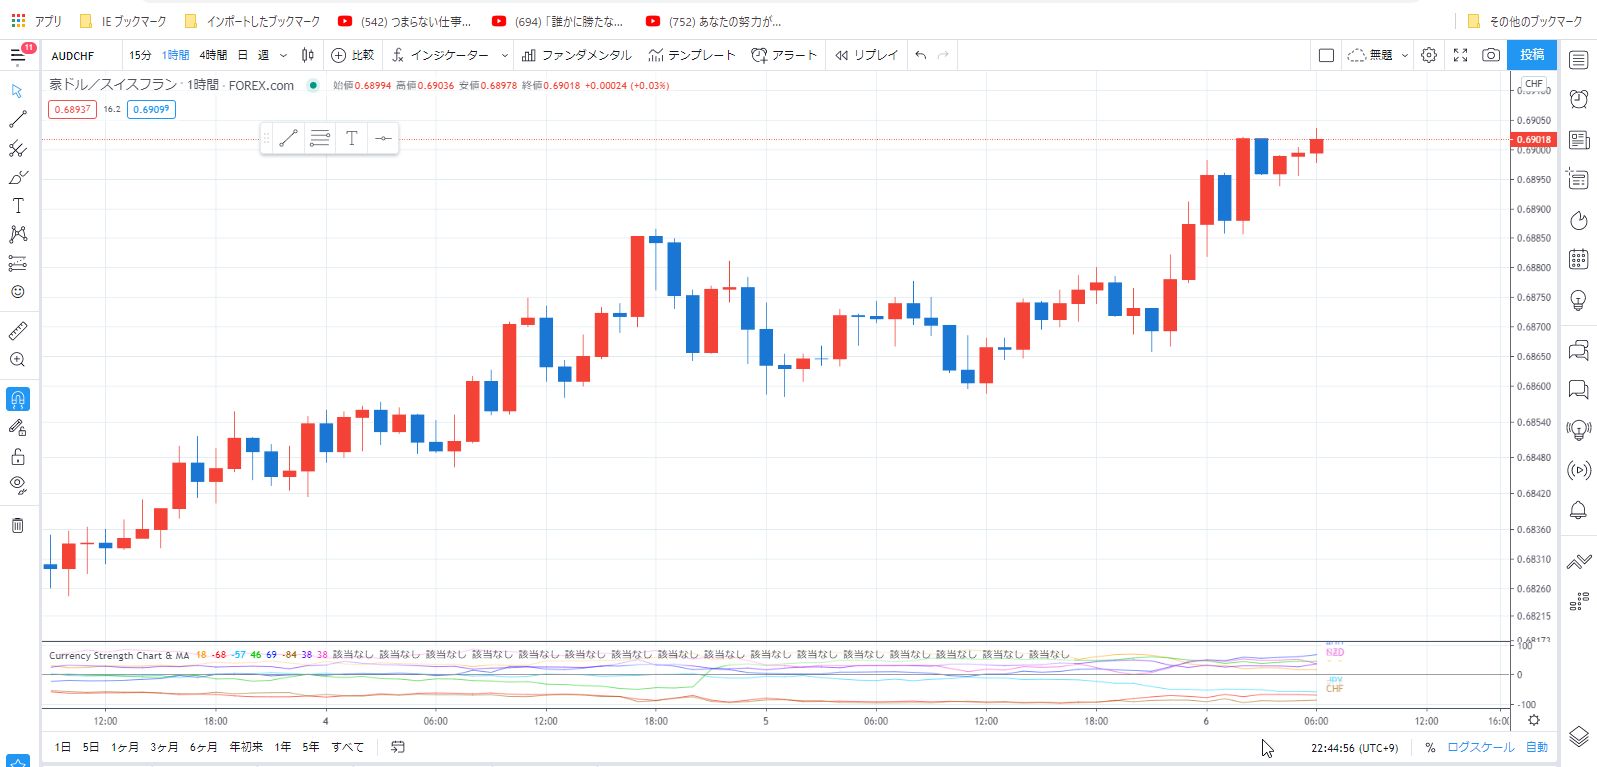Open the pitchfork drawing tools
This screenshot has height=767, width=1597.
pos(17,148)
